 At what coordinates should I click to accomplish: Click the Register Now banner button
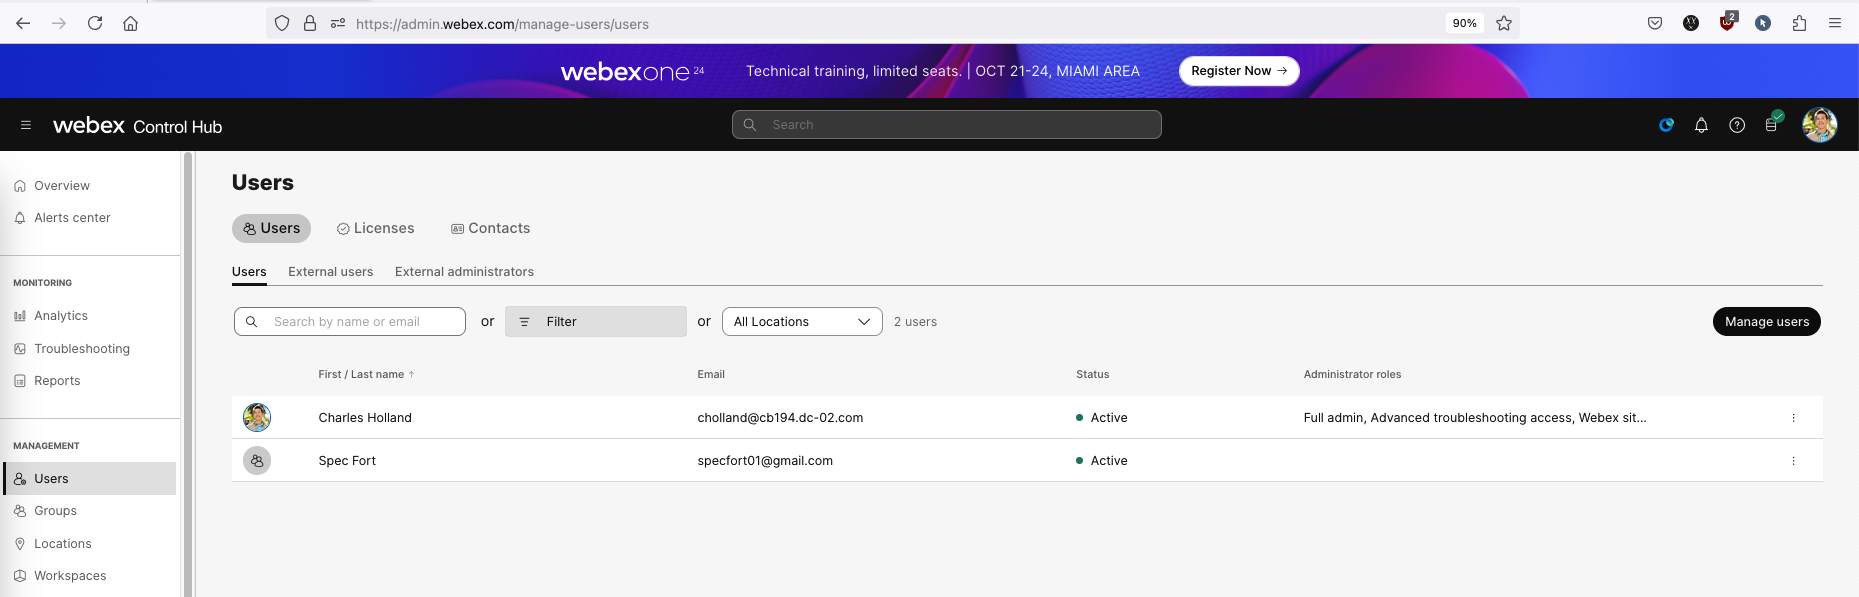click(x=1238, y=71)
